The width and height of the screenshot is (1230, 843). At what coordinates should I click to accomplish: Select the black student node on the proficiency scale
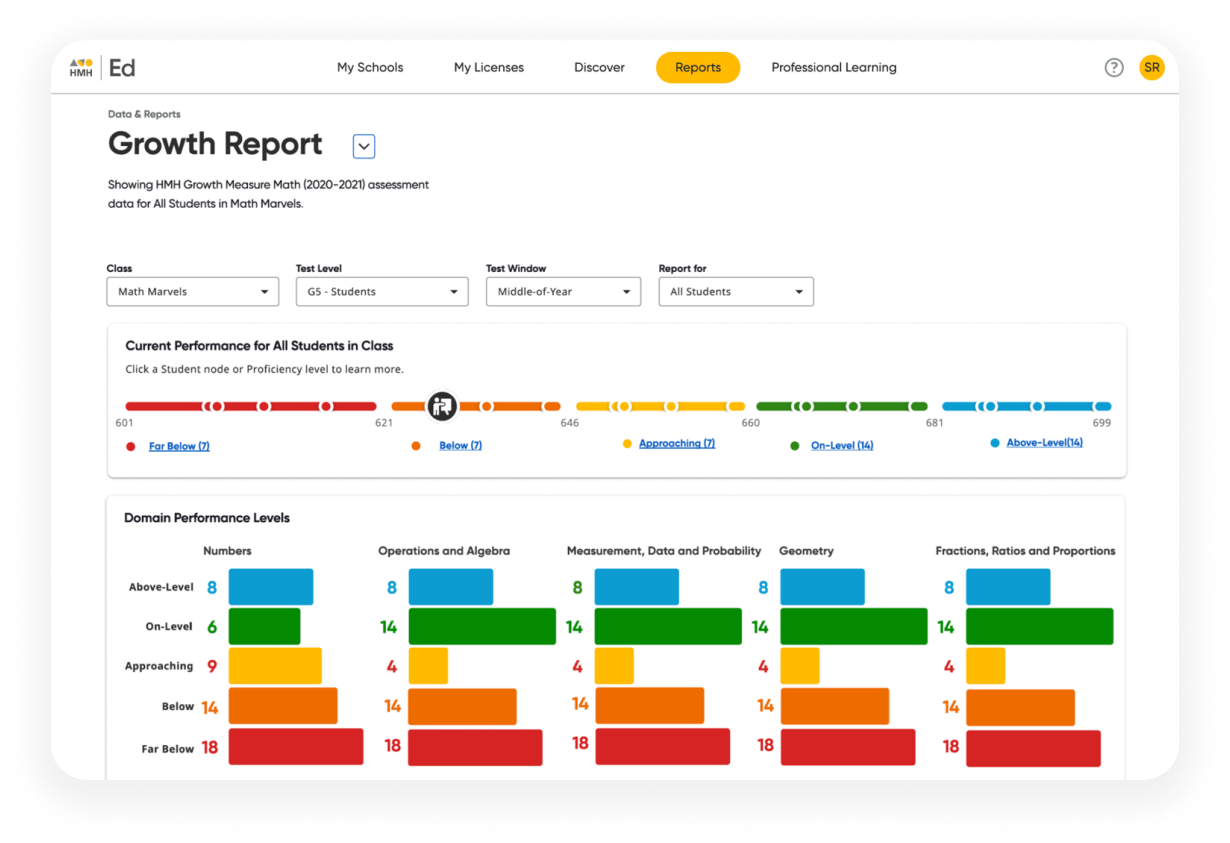tap(442, 406)
